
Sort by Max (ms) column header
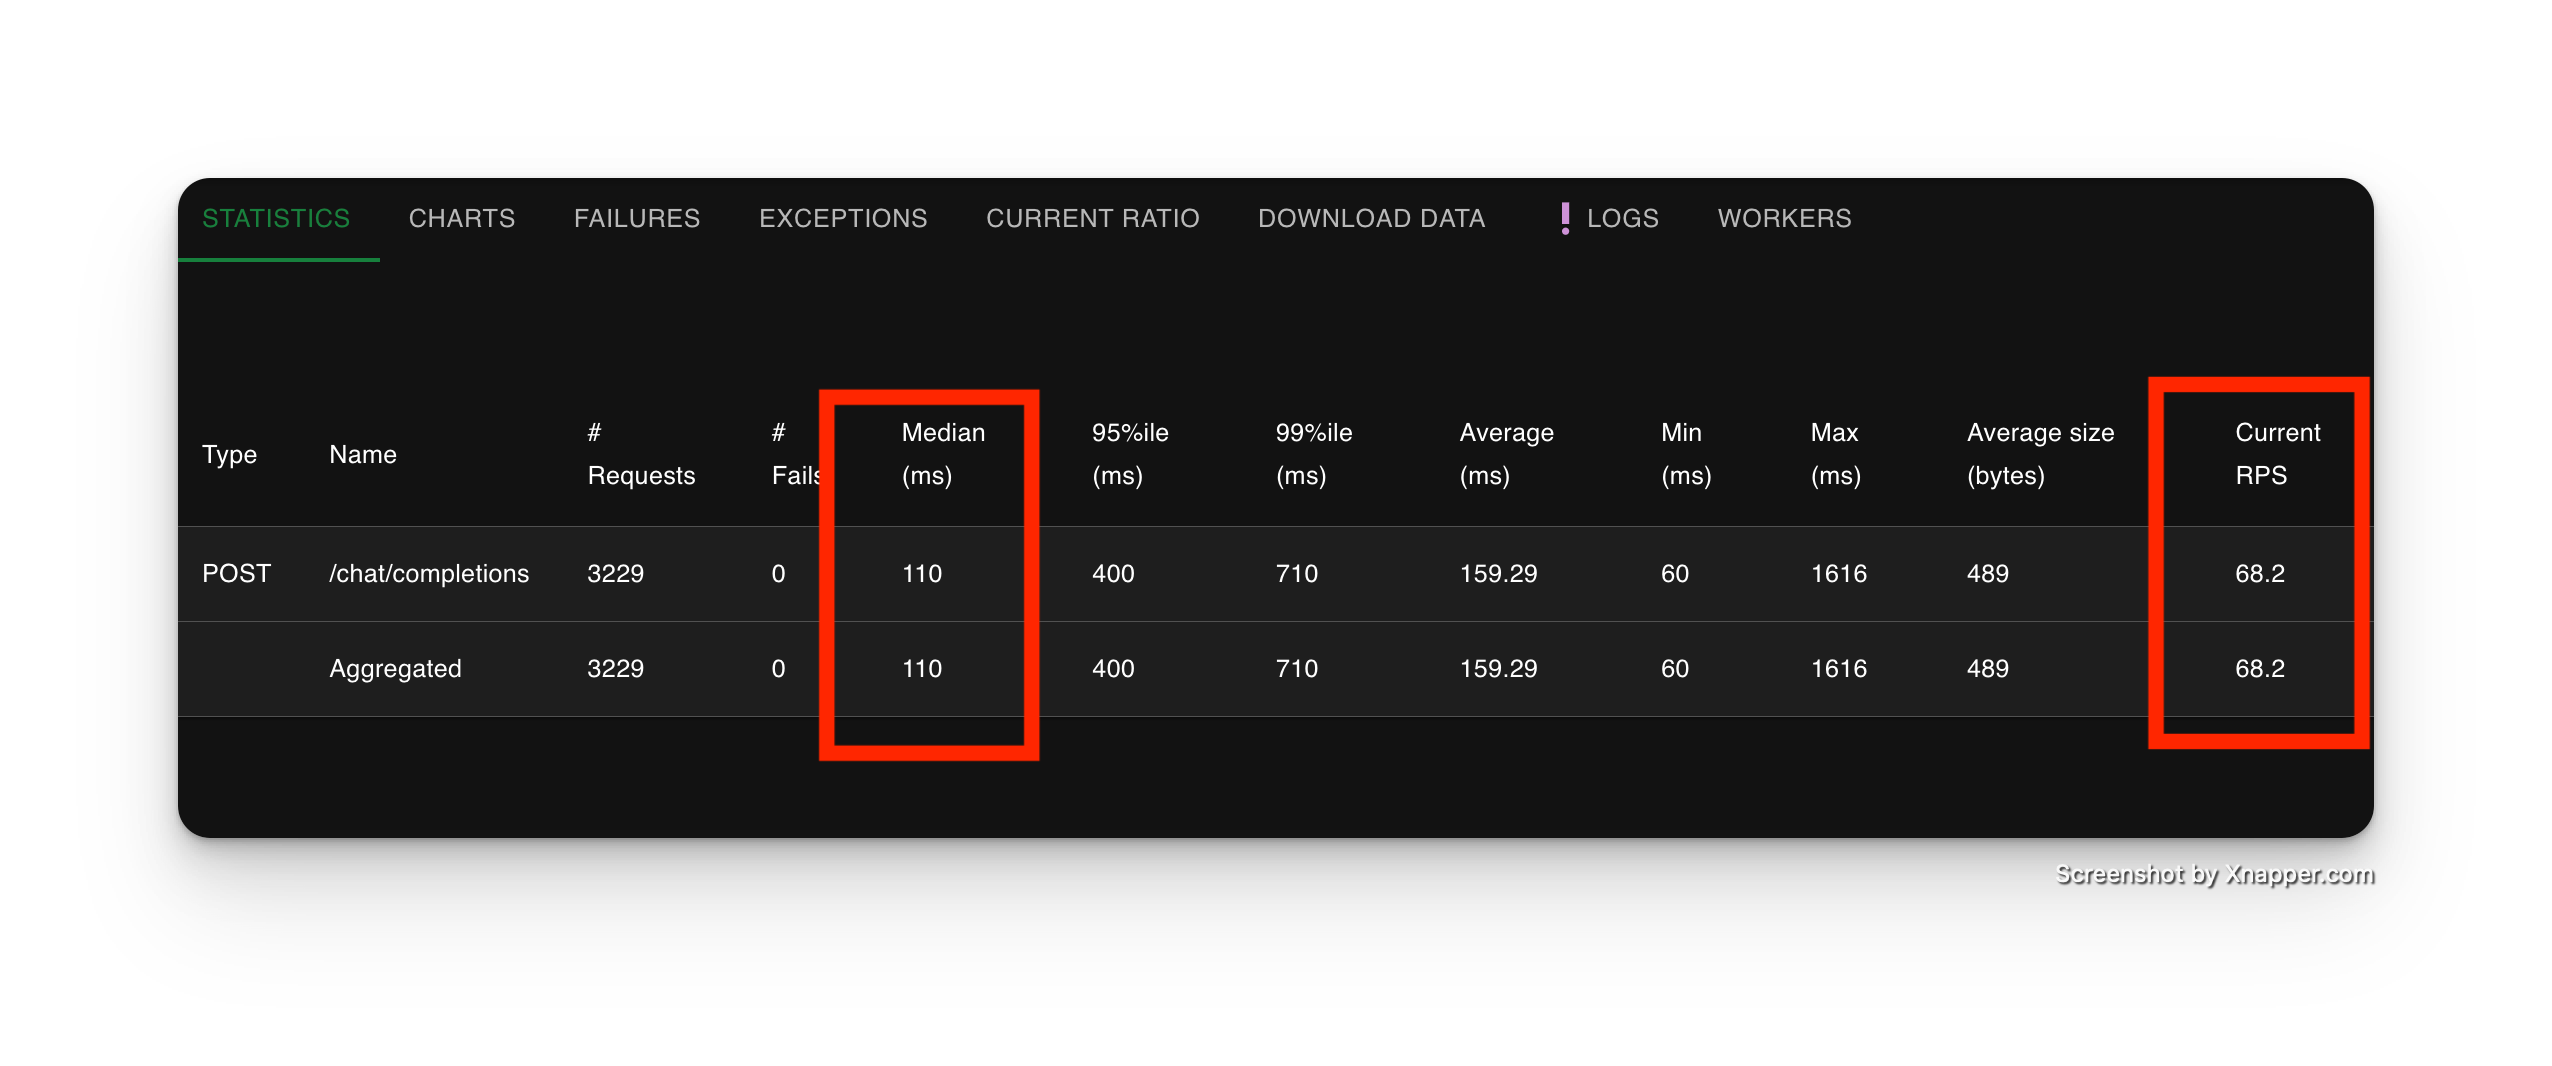[1835, 454]
